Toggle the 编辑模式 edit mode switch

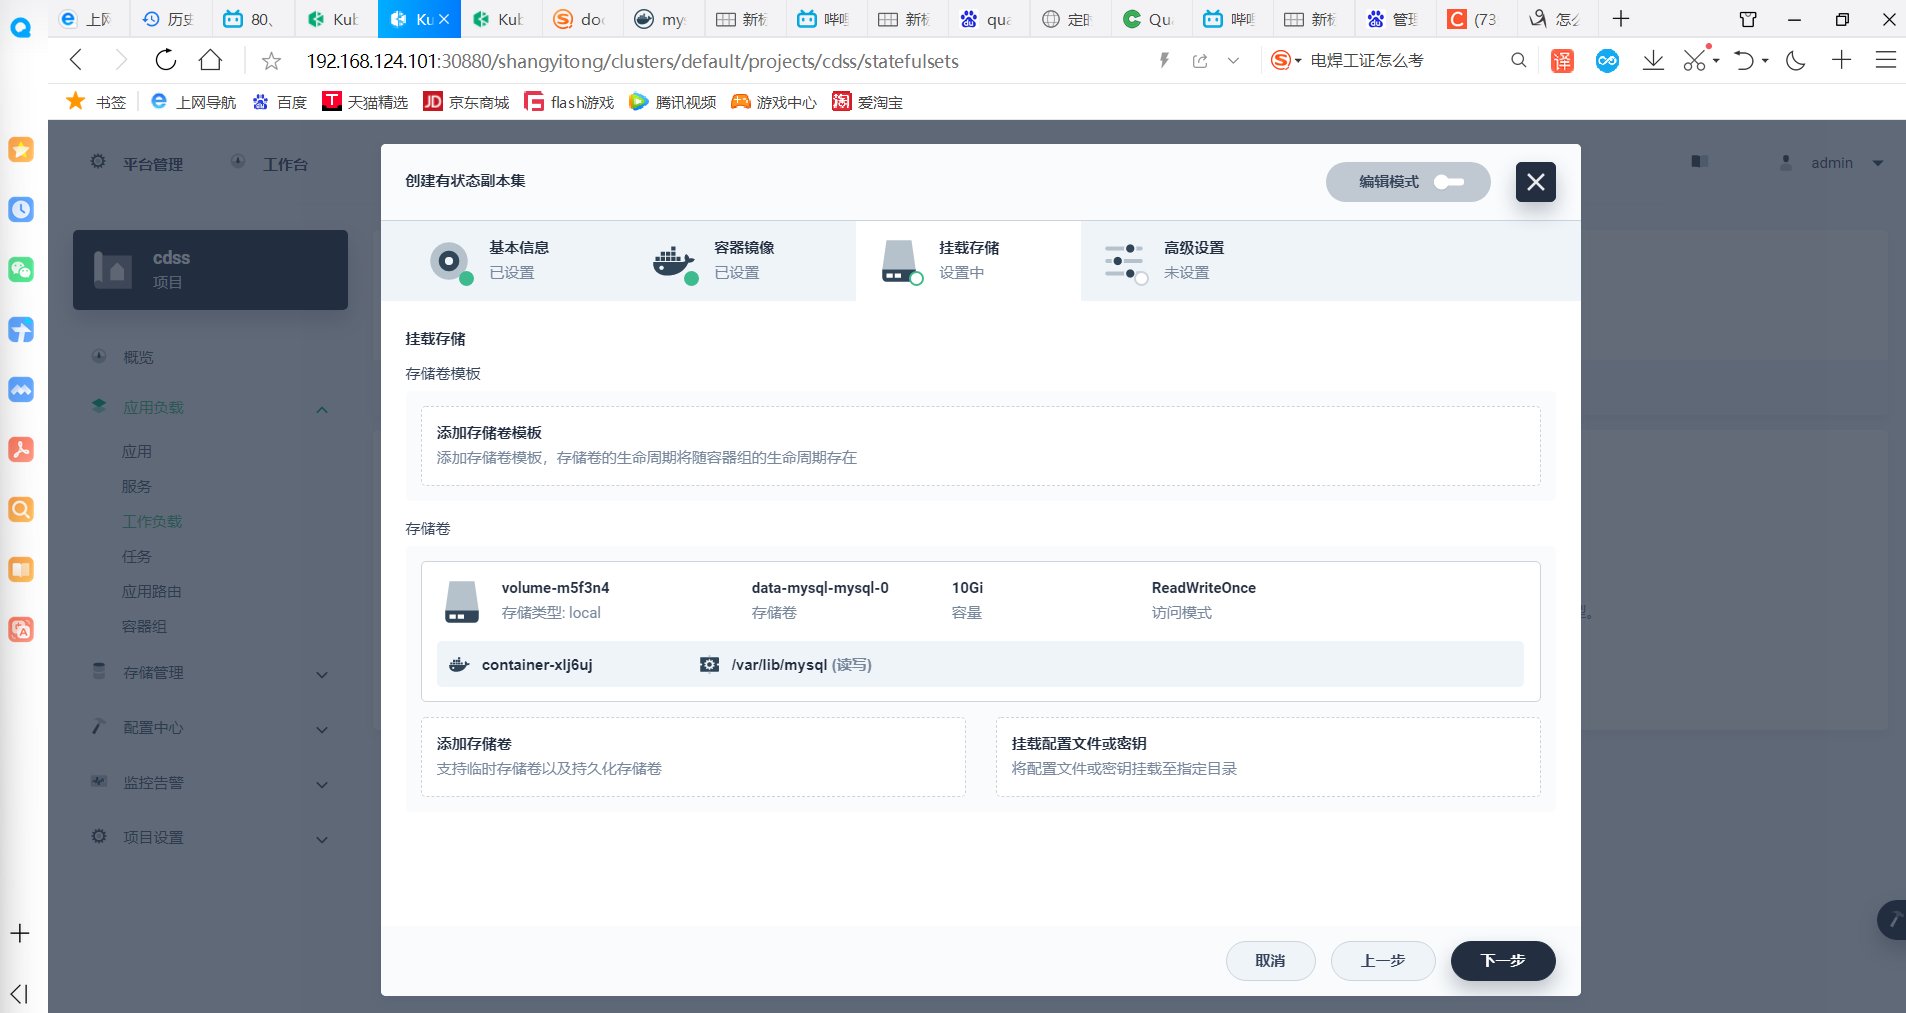(x=1447, y=182)
